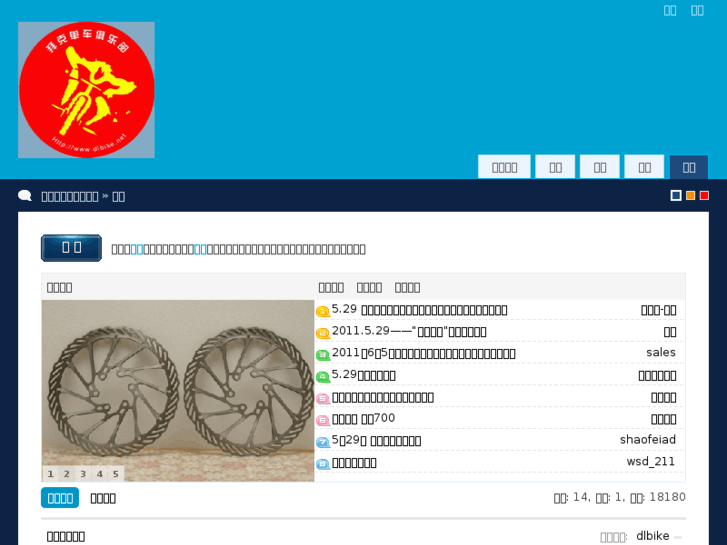
Task: Click the pink rank 5 icon
Action: tap(323, 398)
